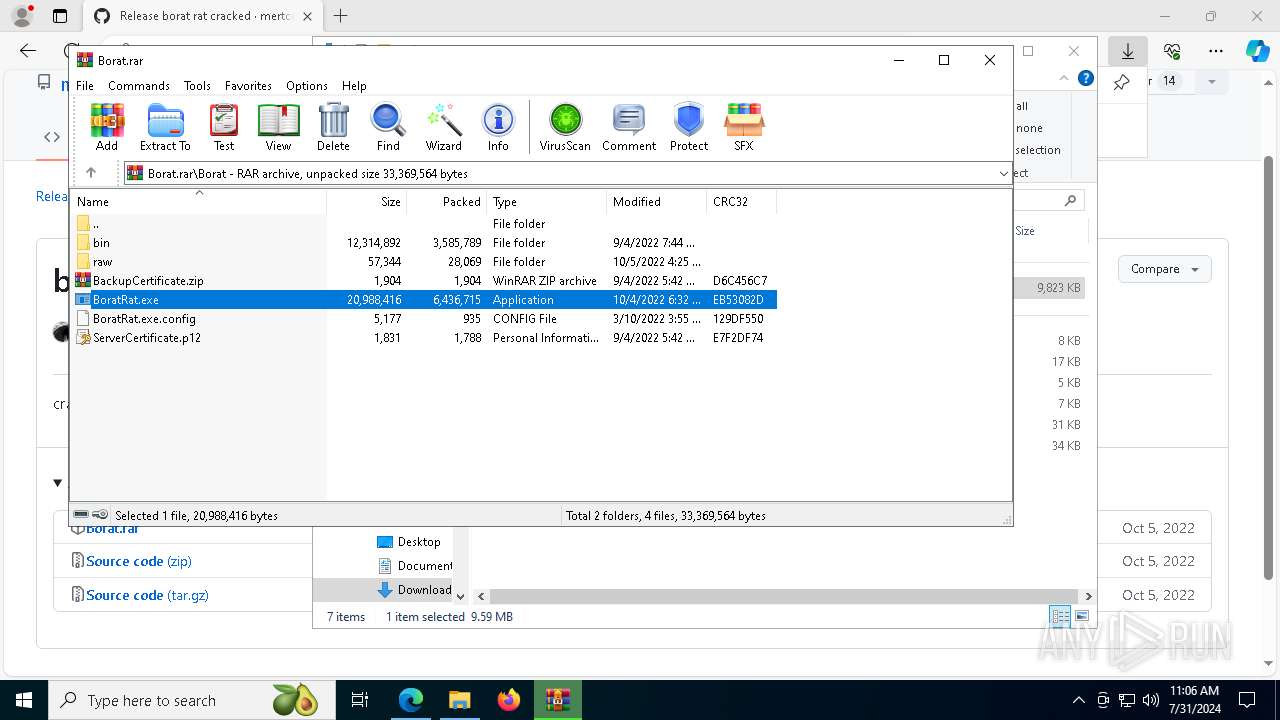Open Source code (zip) link
Screen dimensions: 1280x720
pyautogui.click(x=139, y=561)
